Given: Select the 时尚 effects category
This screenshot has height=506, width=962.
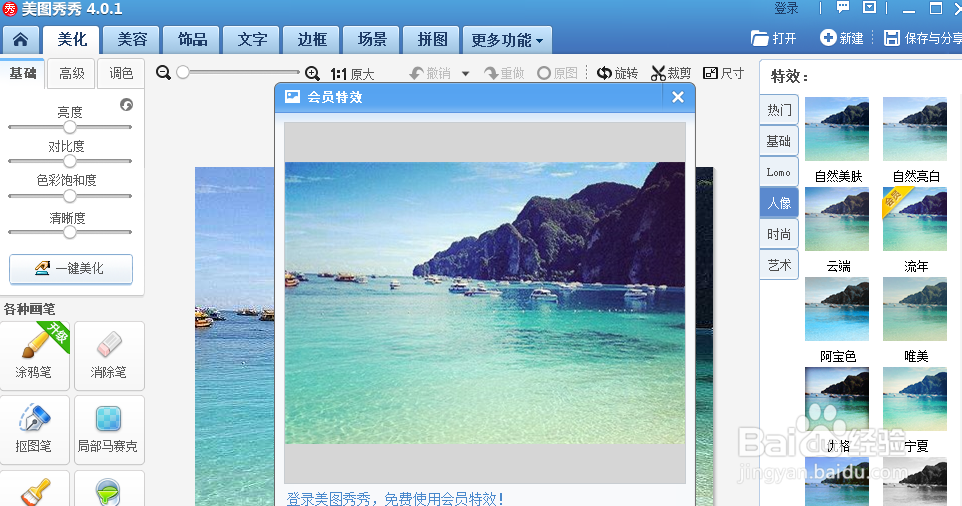Looking at the screenshot, I should pyautogui.click(x=779, y=234).
